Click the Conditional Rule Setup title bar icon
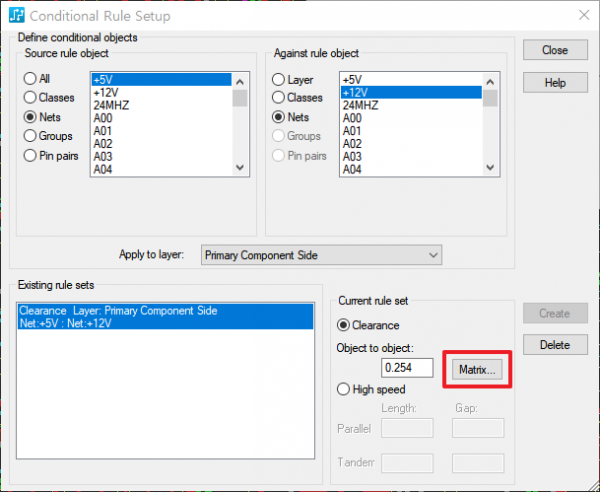Screen dimensions: 600x492 coord(15,15)
